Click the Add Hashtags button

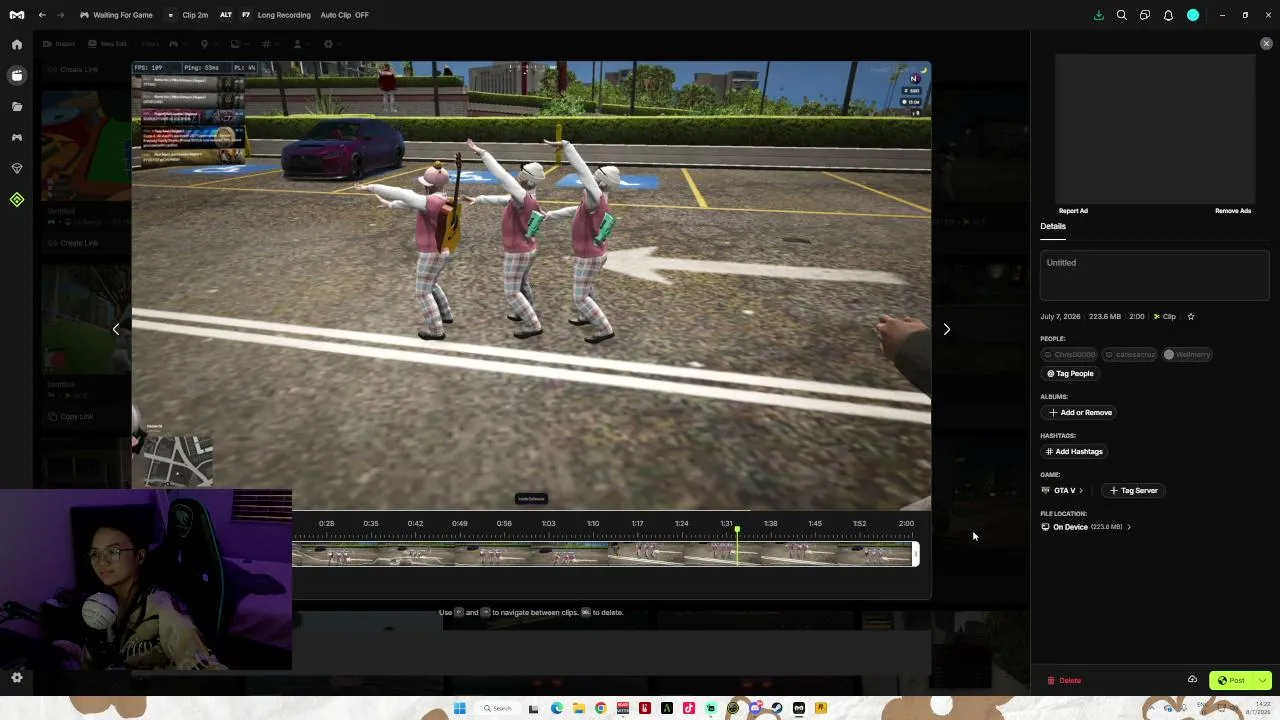click(x=1074, y=452)
